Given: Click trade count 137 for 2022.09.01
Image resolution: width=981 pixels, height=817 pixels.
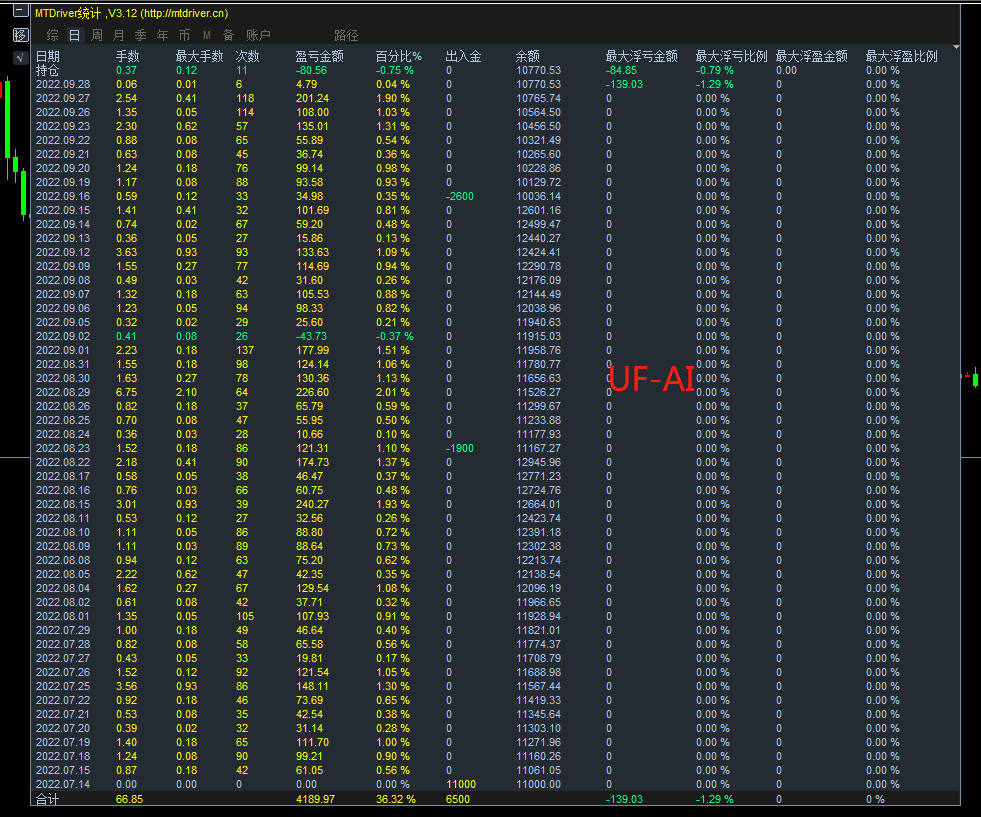Looking at the screenshot, I should tap(245, 350).
